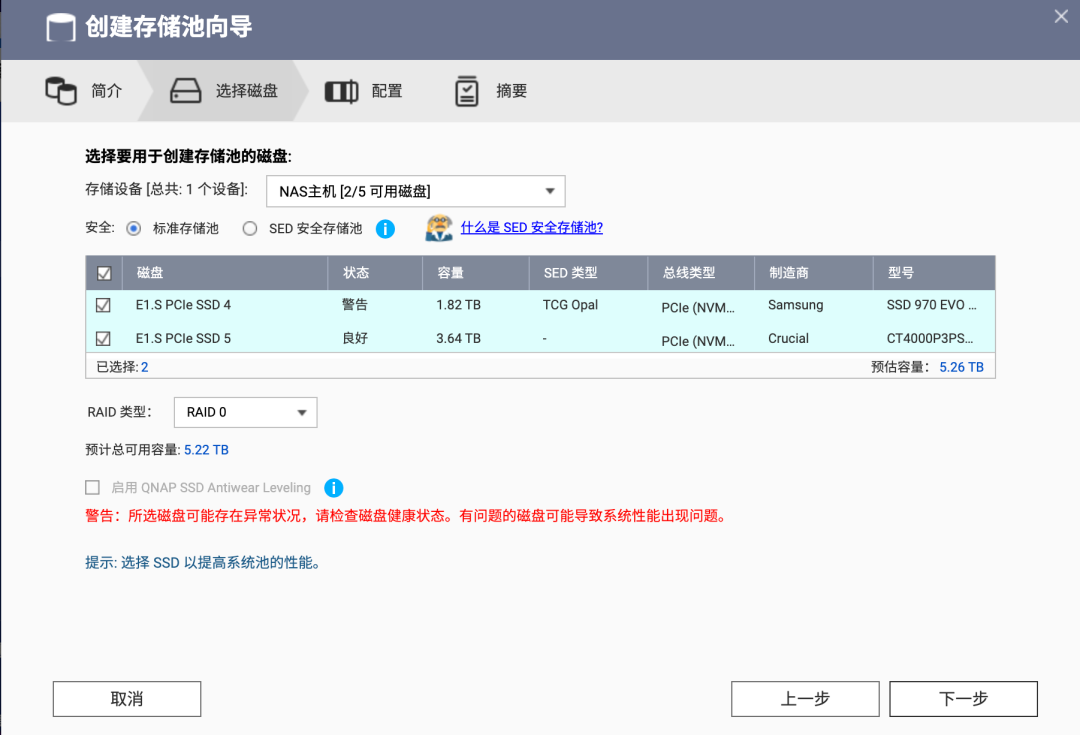Choose the SED 安全存储池 radio option

(x=250, y=228)
